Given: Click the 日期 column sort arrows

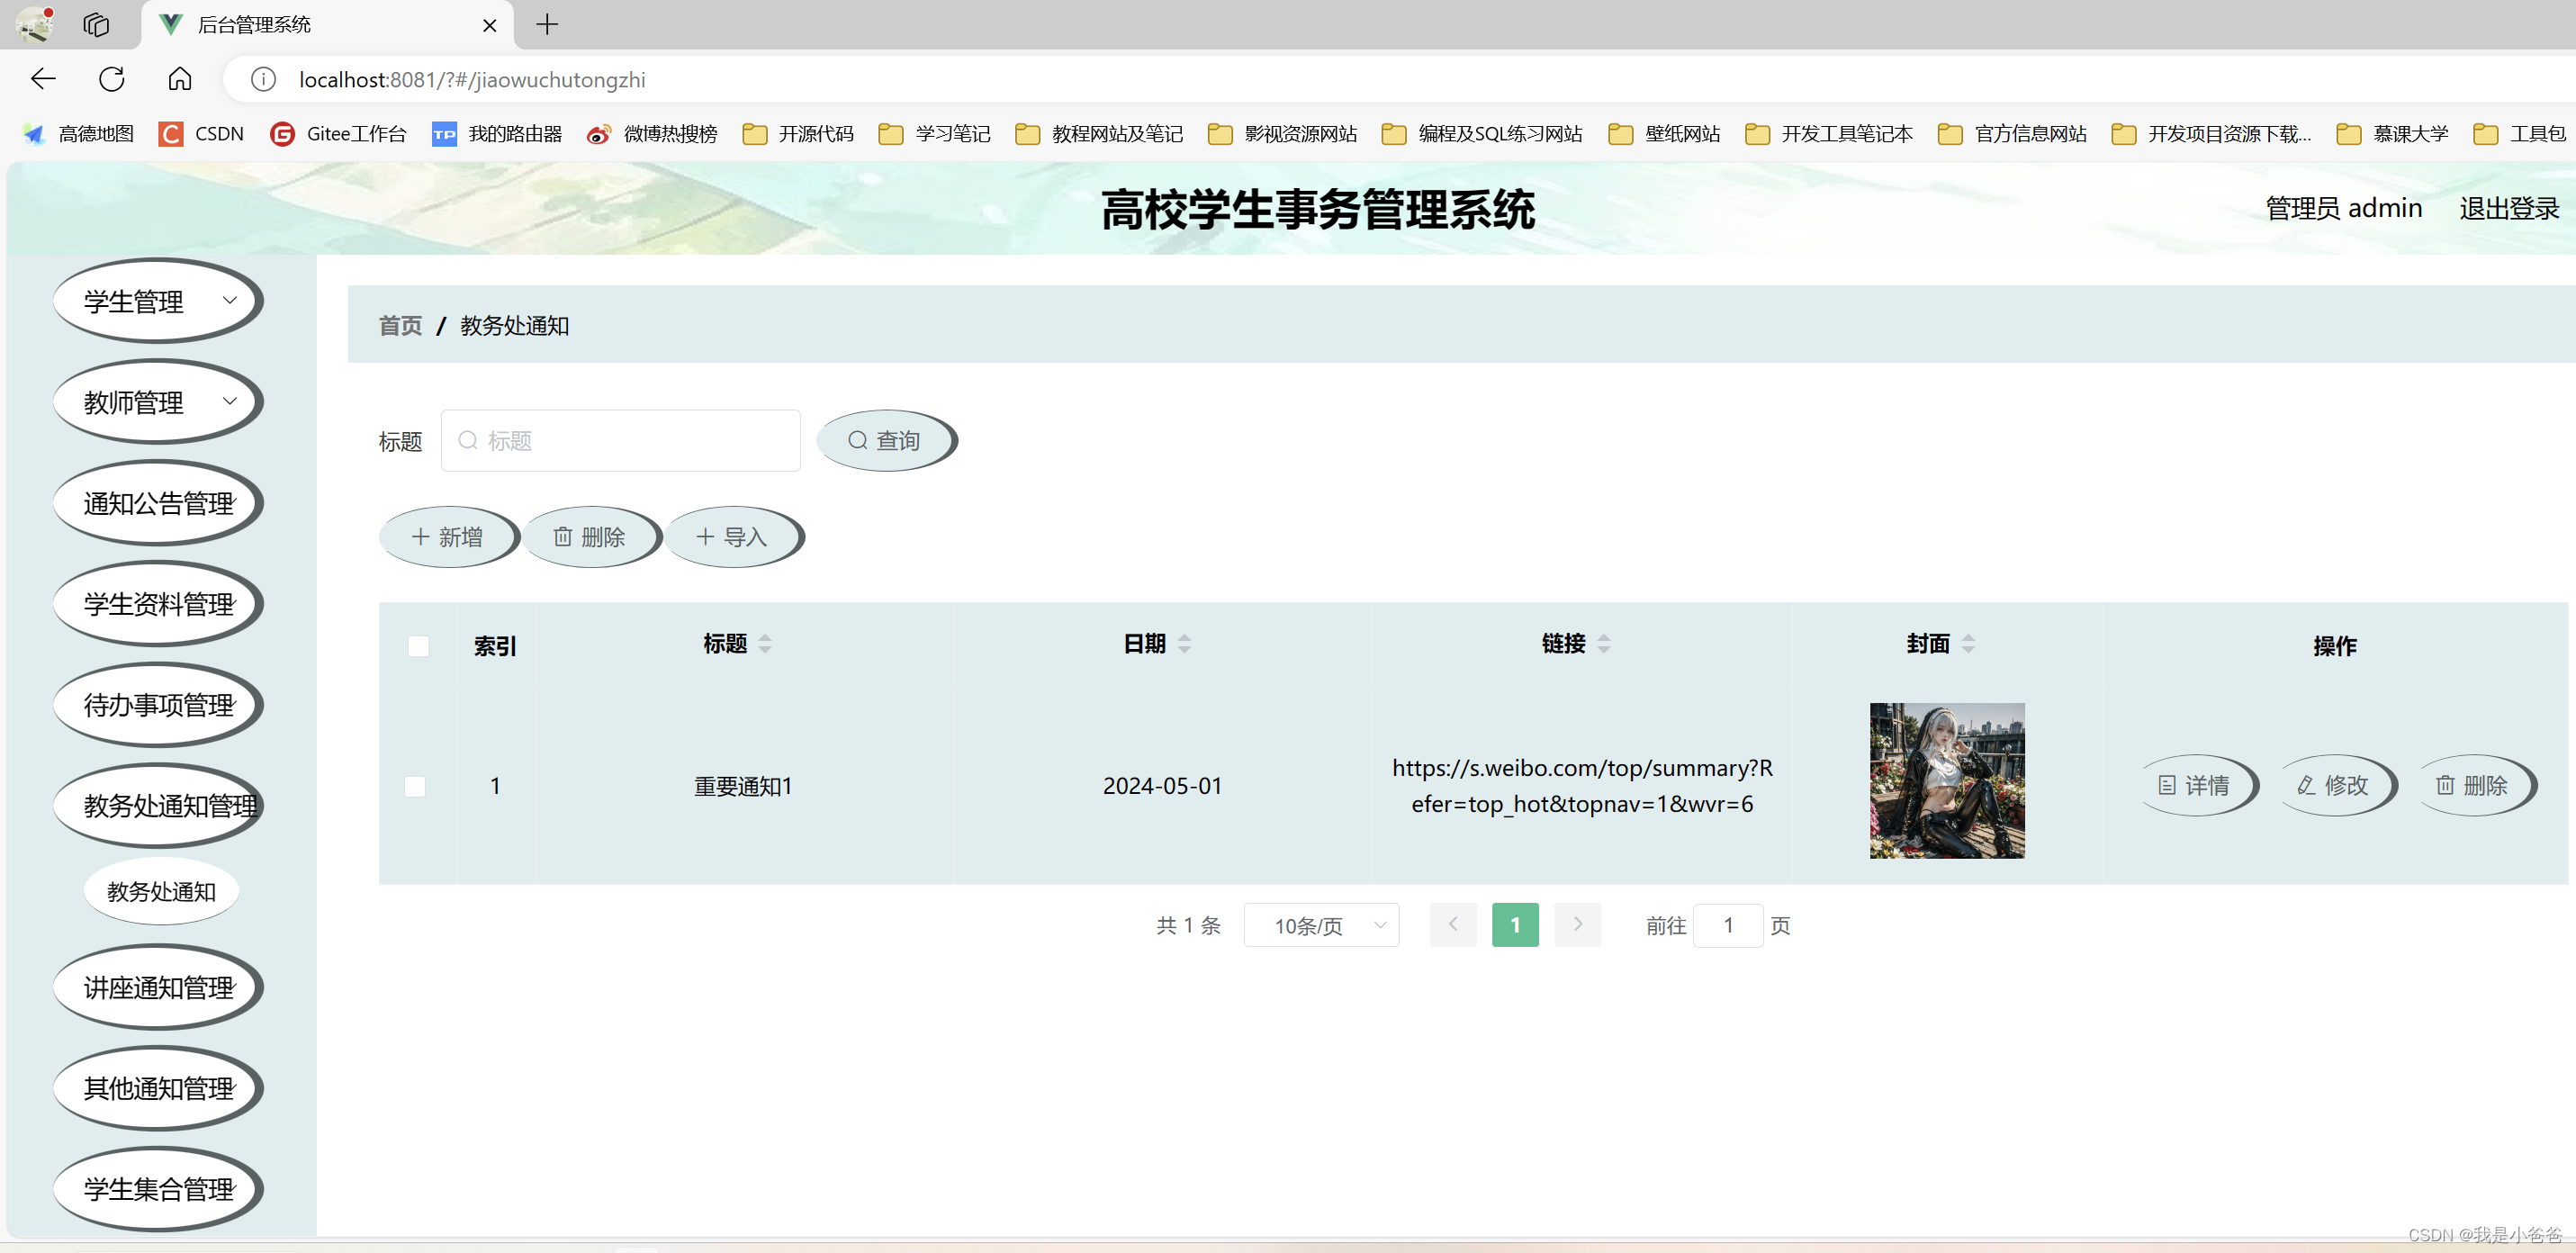Looking at the screenshot, I should click(x=1184, y=644).
